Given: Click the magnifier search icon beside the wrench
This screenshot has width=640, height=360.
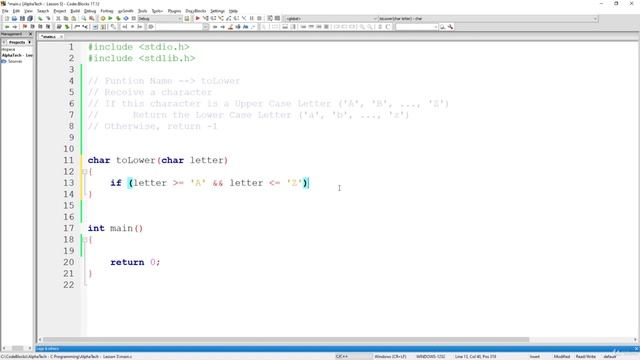Looking at the screenshot, I should click(442, 27).
